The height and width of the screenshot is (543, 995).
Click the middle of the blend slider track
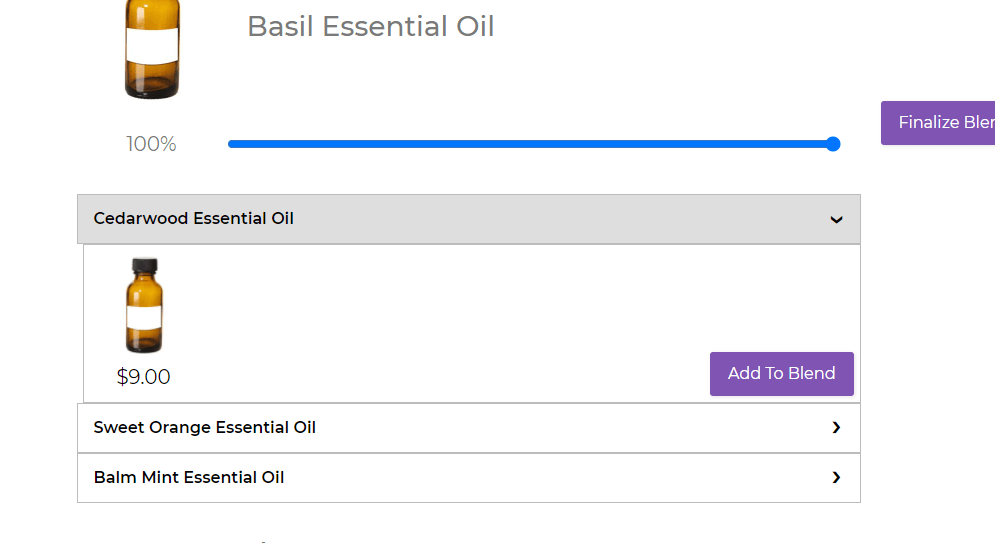click(531, 144)
